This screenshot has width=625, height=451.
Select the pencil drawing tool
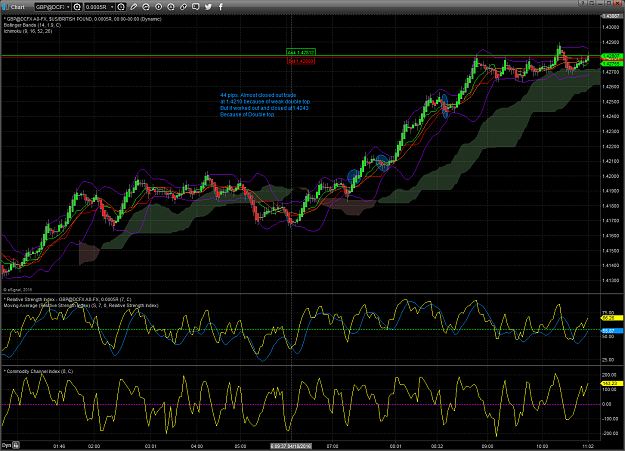tap(134, 7)
